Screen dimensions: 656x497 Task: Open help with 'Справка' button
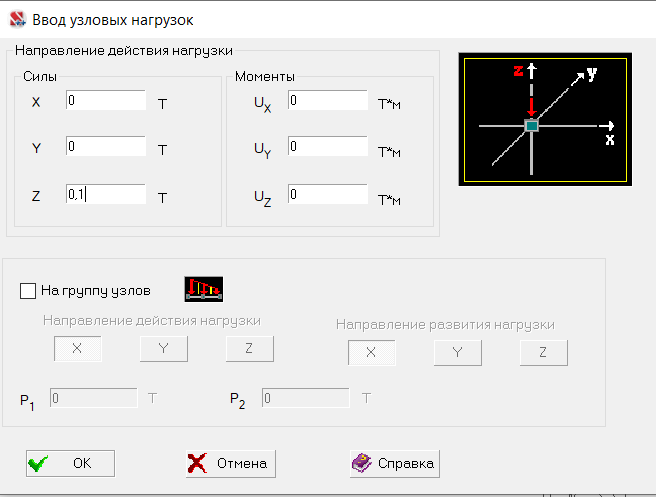(x=395, y=464)
